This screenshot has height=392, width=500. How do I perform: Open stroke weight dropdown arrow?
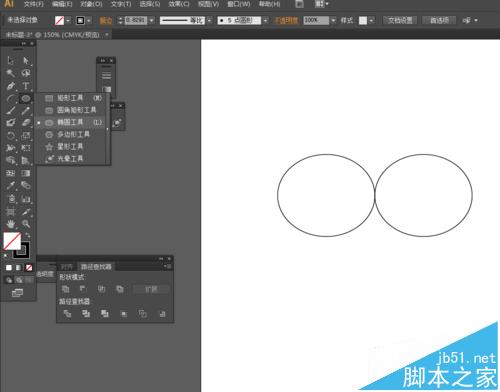coord(152,21)
